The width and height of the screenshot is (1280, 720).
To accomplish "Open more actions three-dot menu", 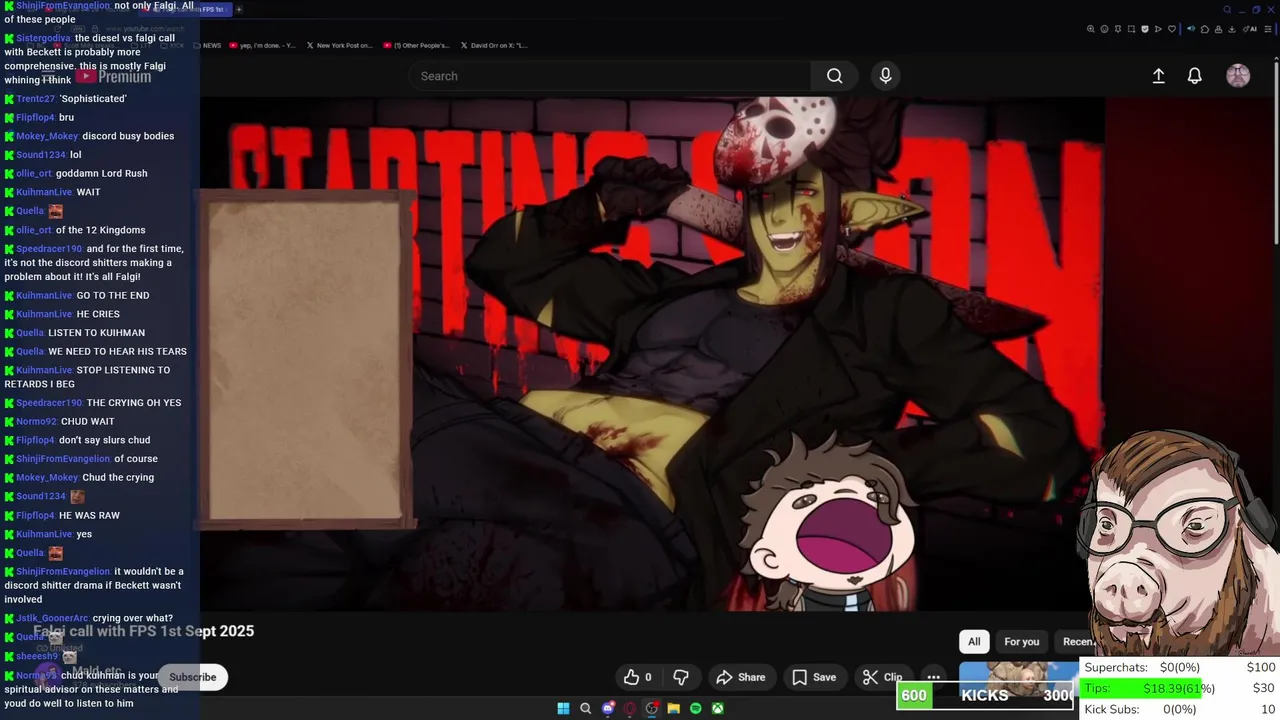I will [933, 677].
